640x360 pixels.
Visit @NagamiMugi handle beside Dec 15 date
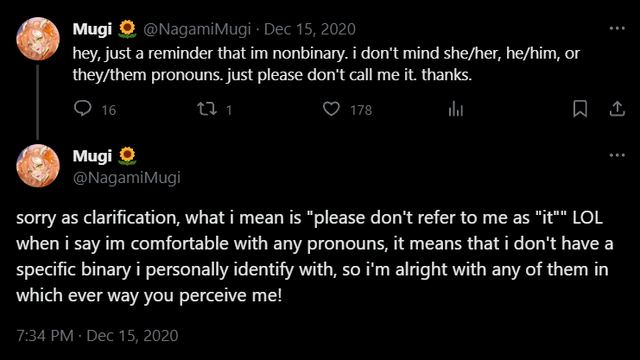(197, 29)
